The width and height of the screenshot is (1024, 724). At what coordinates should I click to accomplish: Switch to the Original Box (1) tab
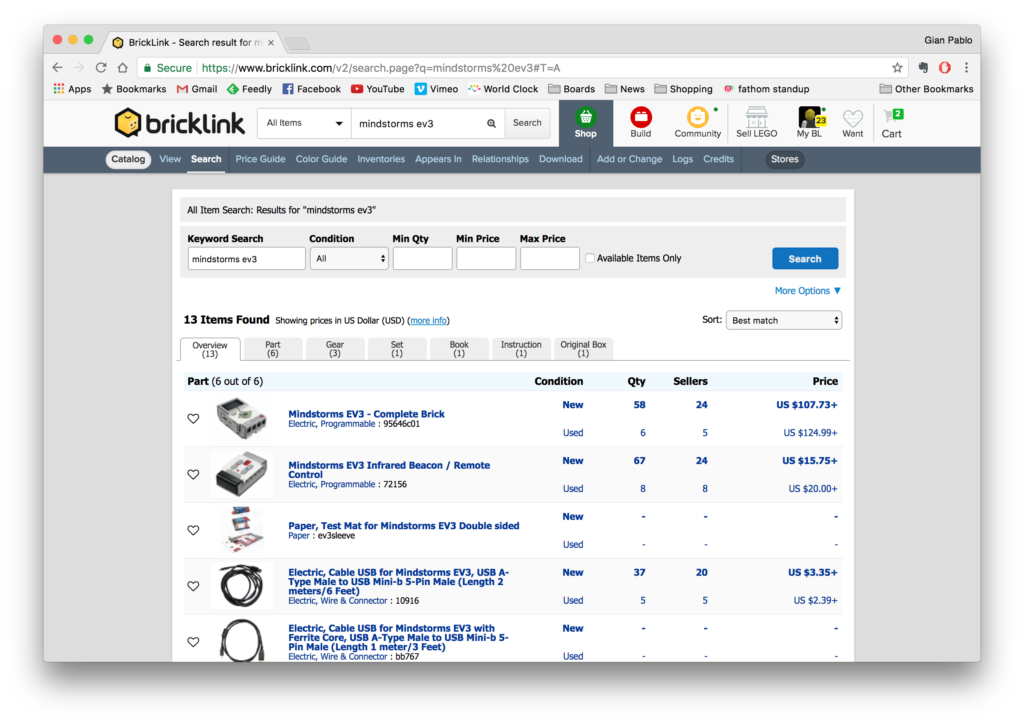(583, 349)
